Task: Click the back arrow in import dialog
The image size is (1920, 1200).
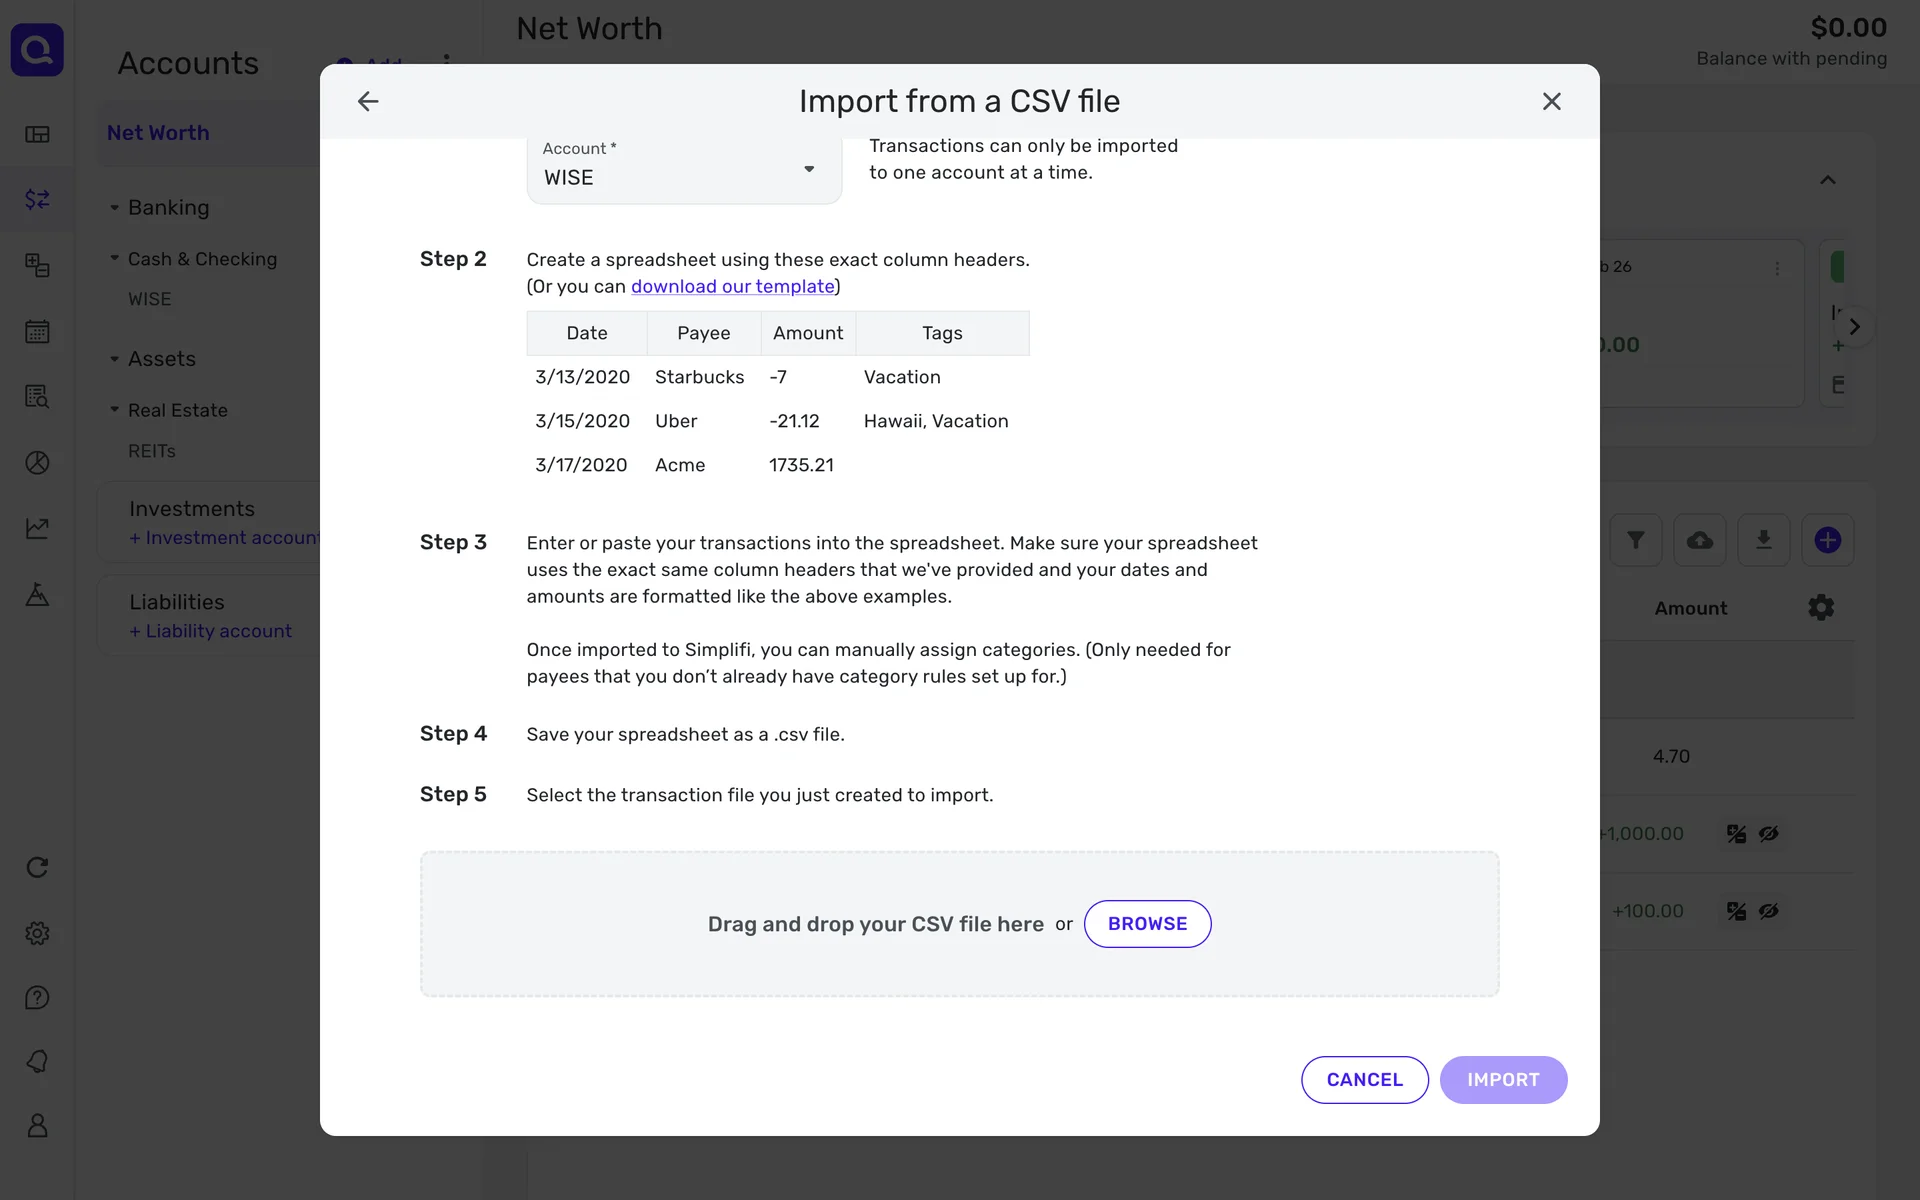Action: [368, 101]
